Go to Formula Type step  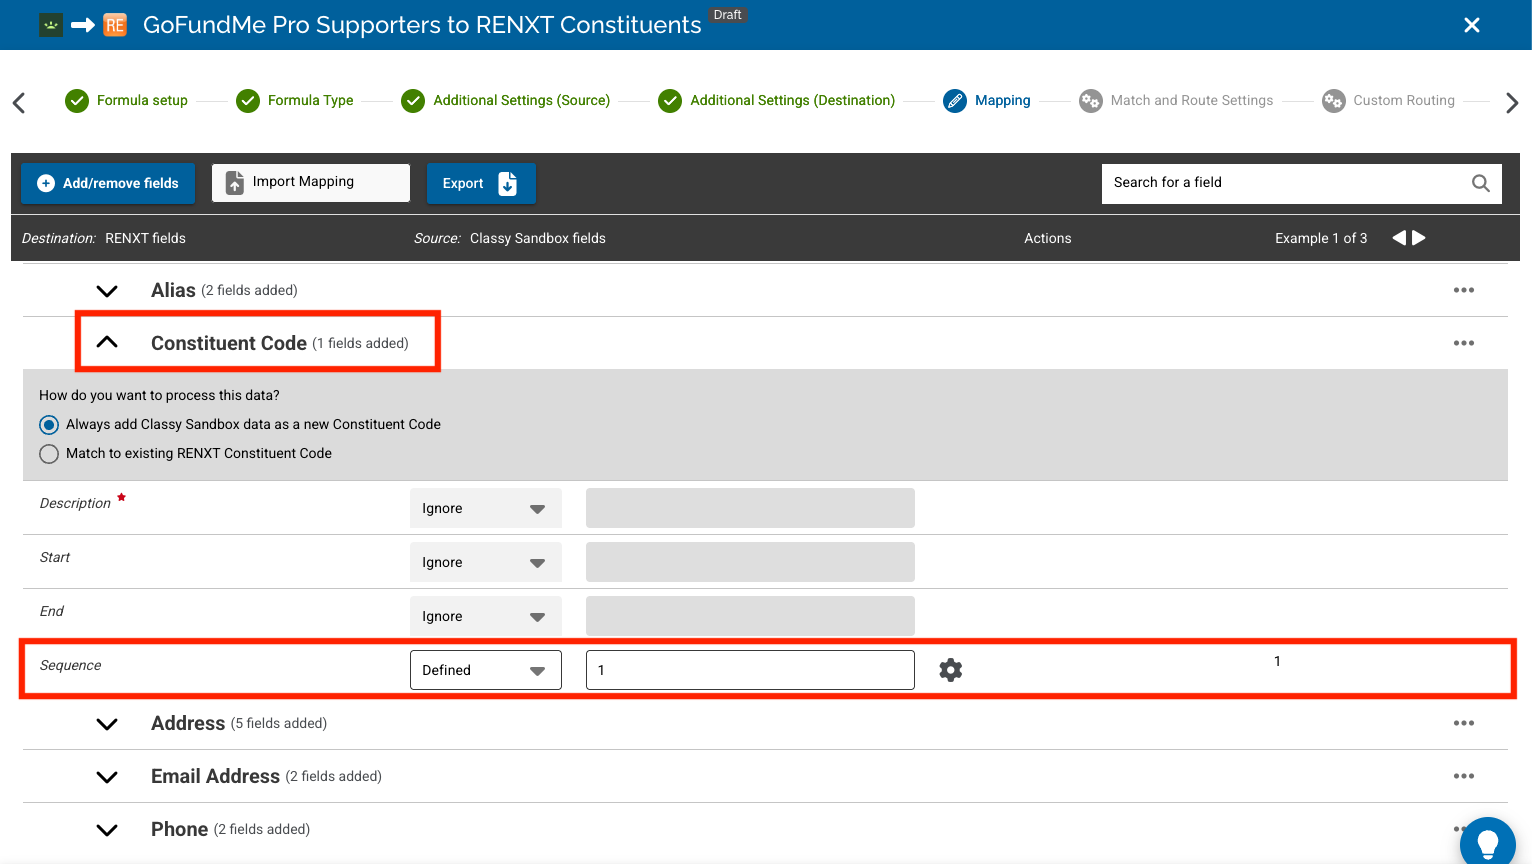pyautogui.click(x=295, y=101)
